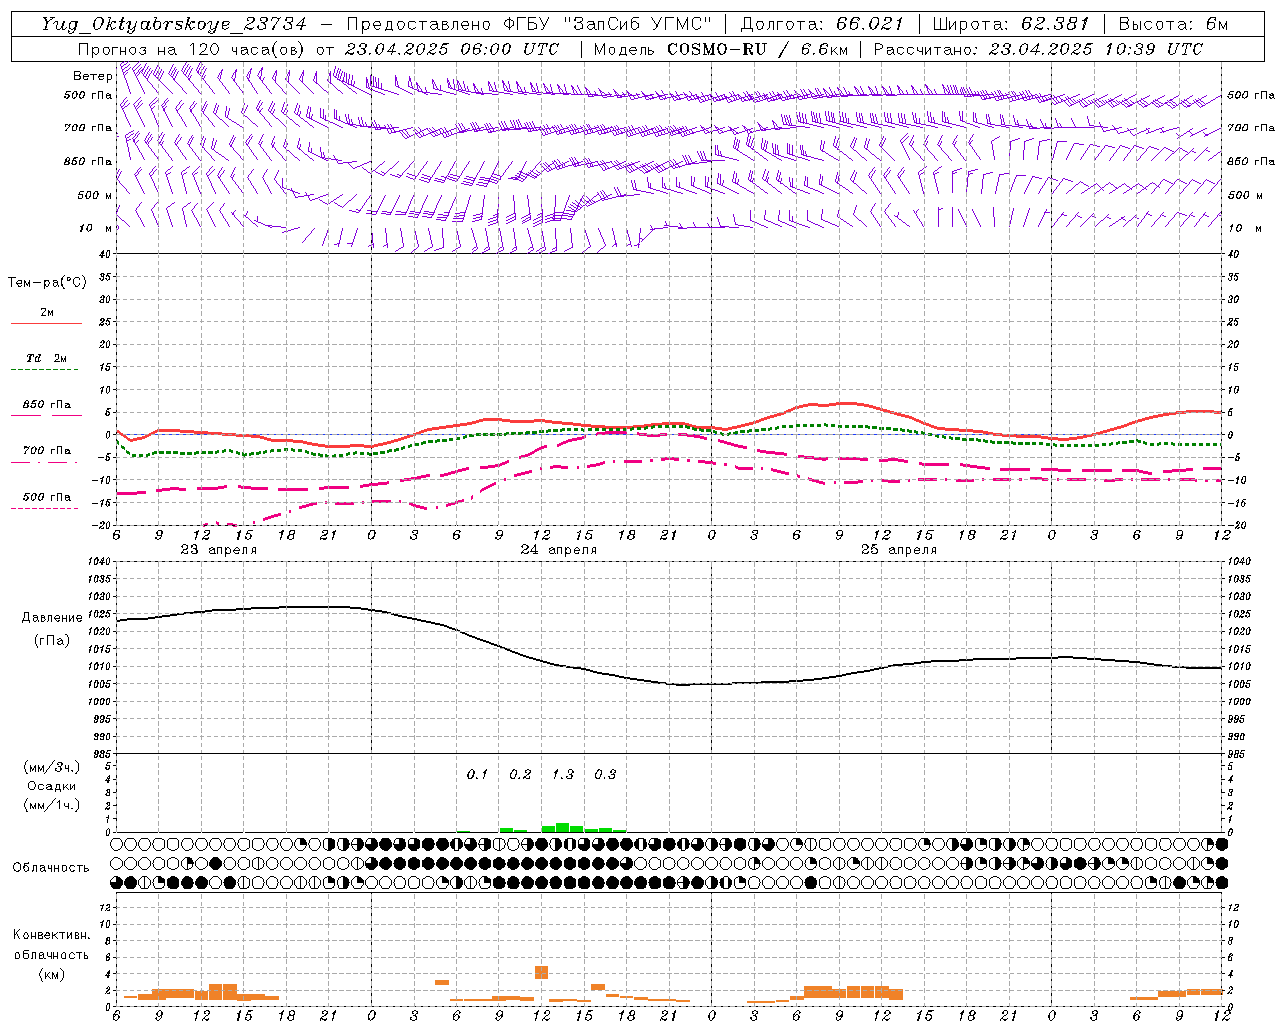Screen dimensions: 1280x1024
Task: Click the tallest orange convective cloud bar
Action: tap(542, 972)
